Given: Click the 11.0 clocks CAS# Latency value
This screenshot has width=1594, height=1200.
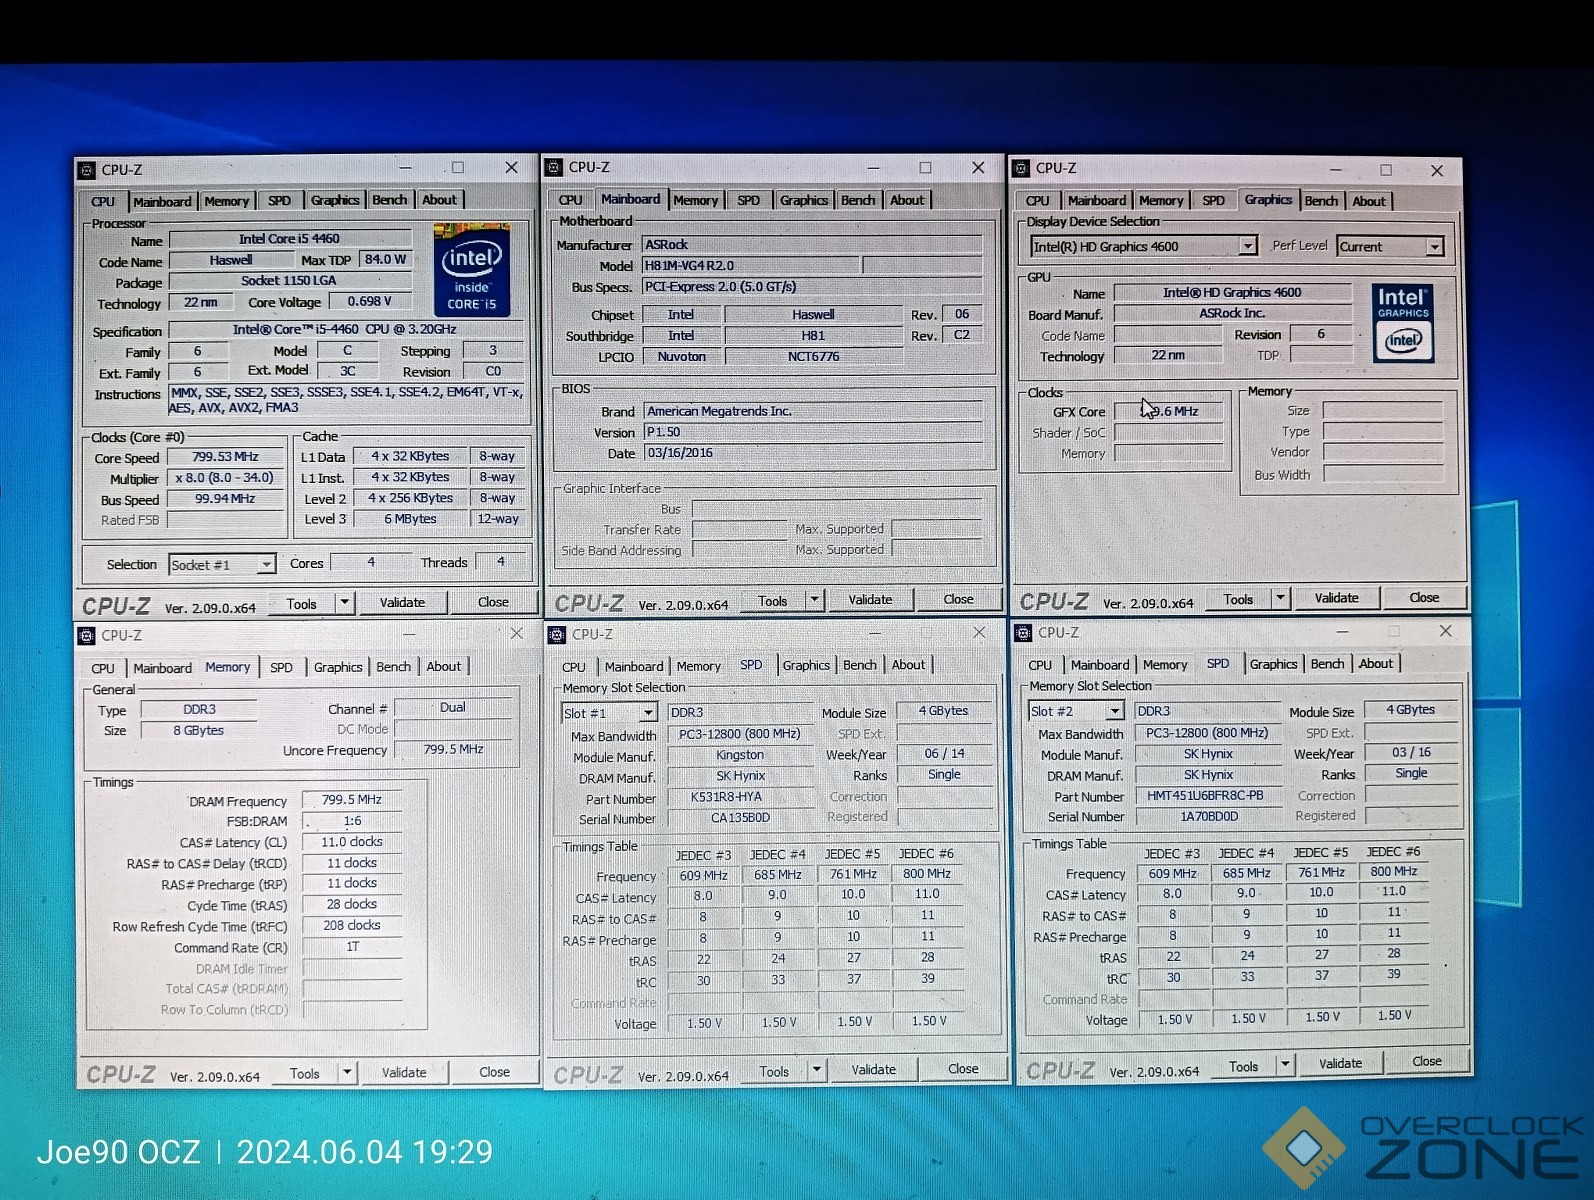Looking at the screenshot, I should (x=352, y=842).
